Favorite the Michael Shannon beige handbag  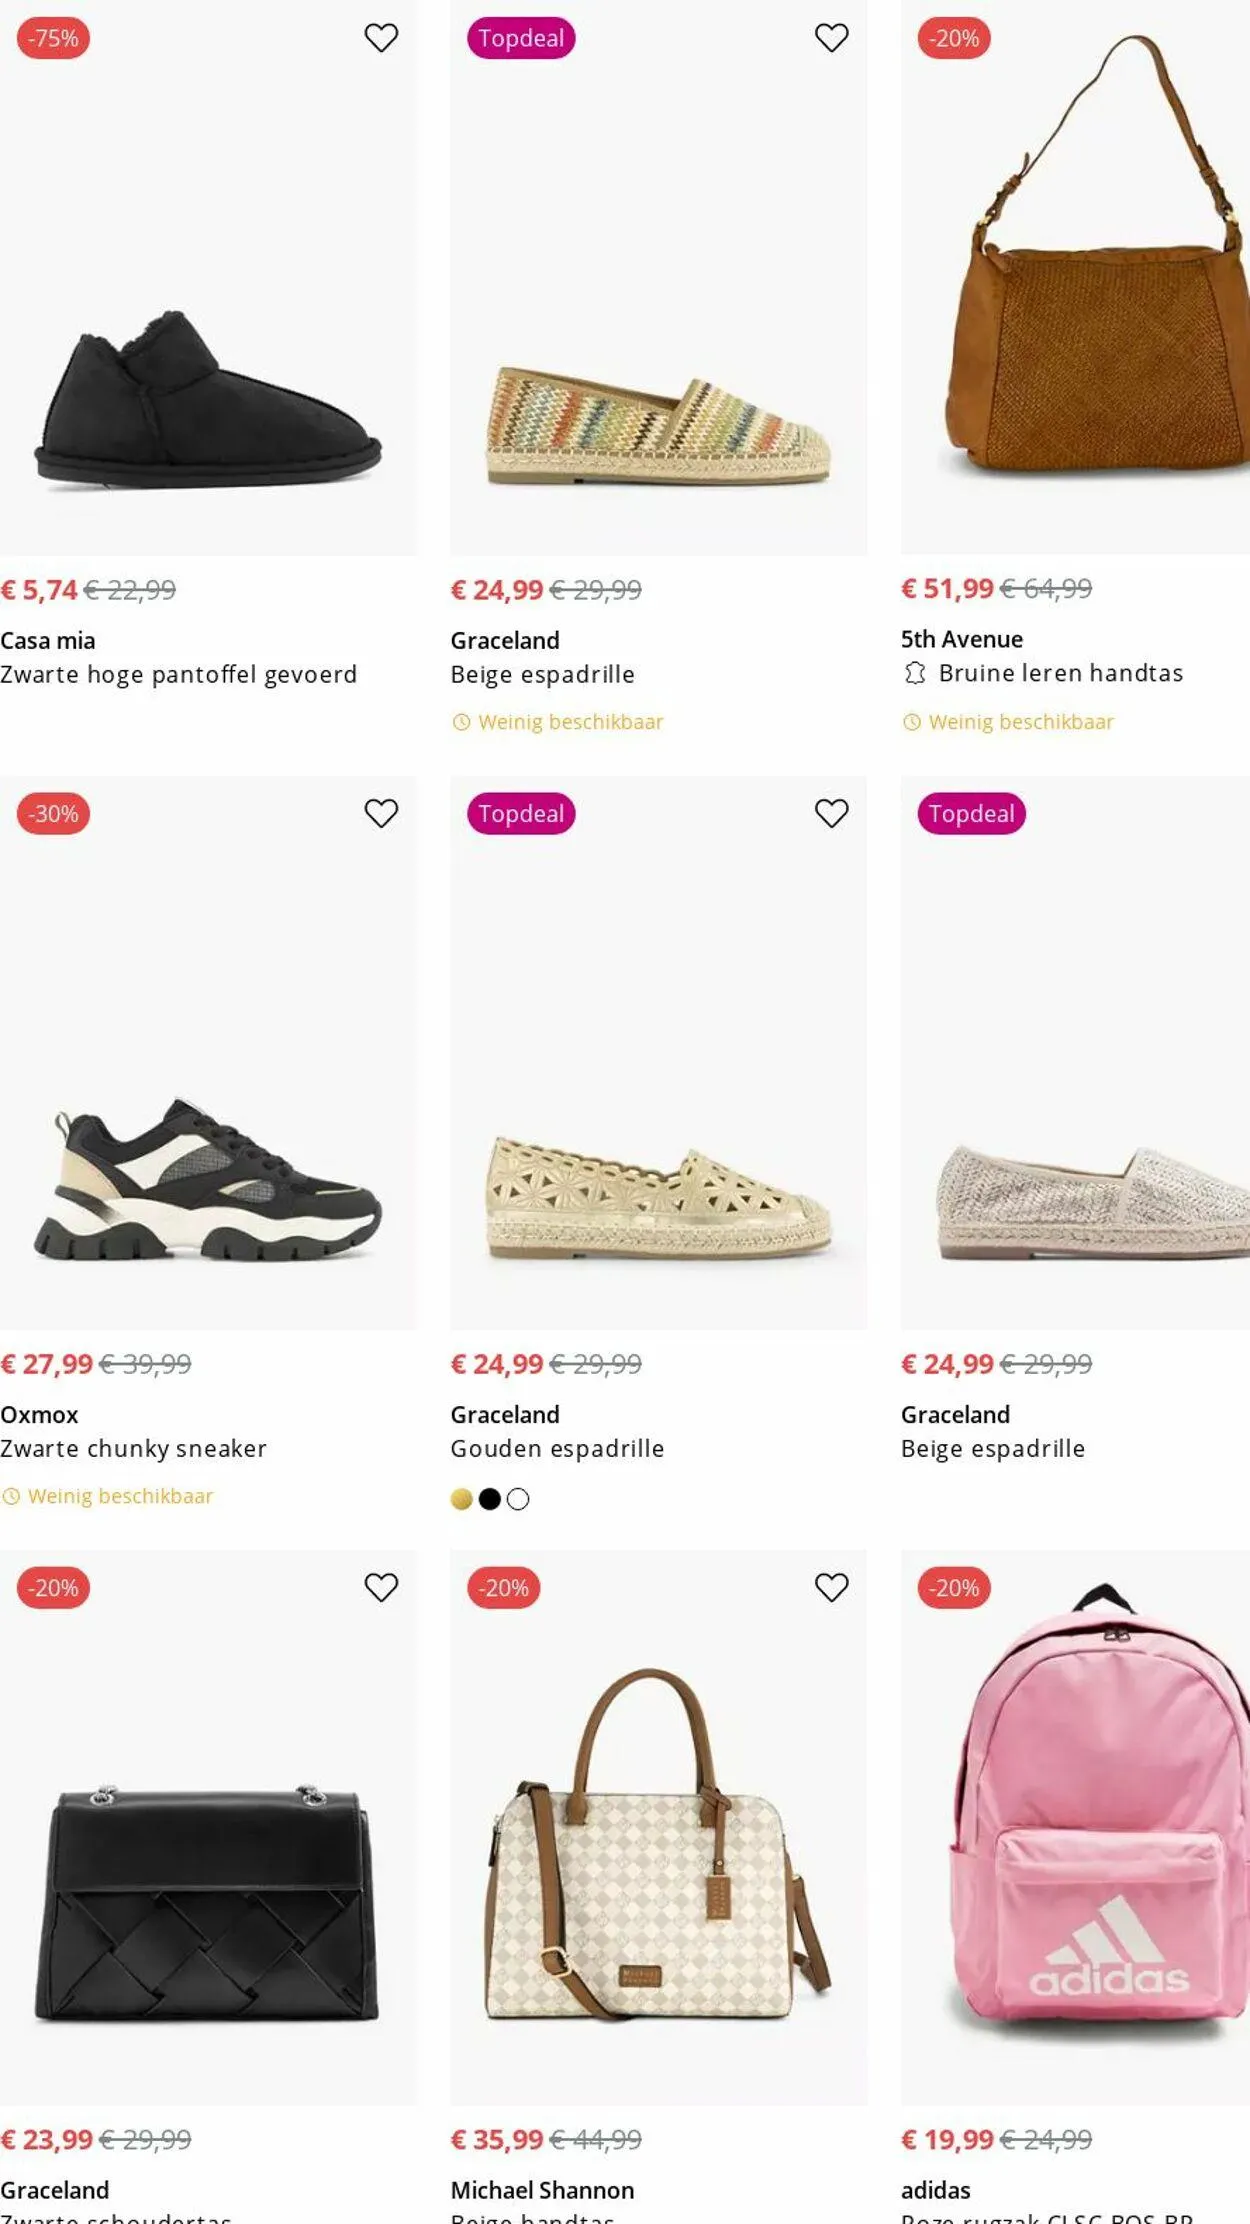[x=831, y=1587]
